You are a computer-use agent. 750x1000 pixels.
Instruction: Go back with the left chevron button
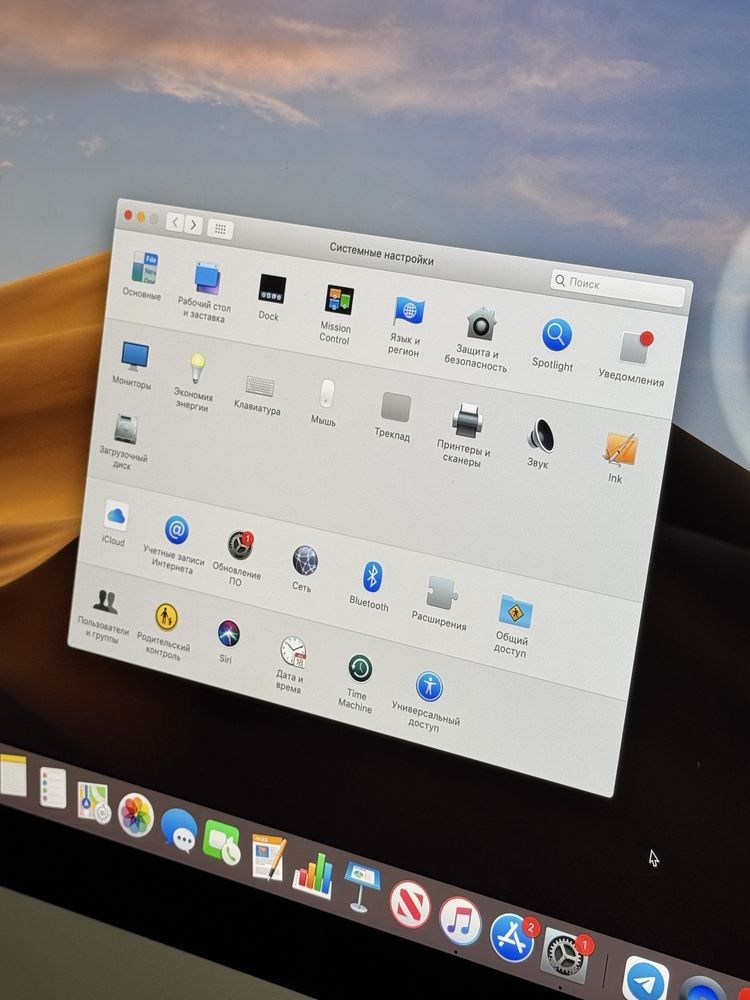pyautogui.click(x=175, y=223)
